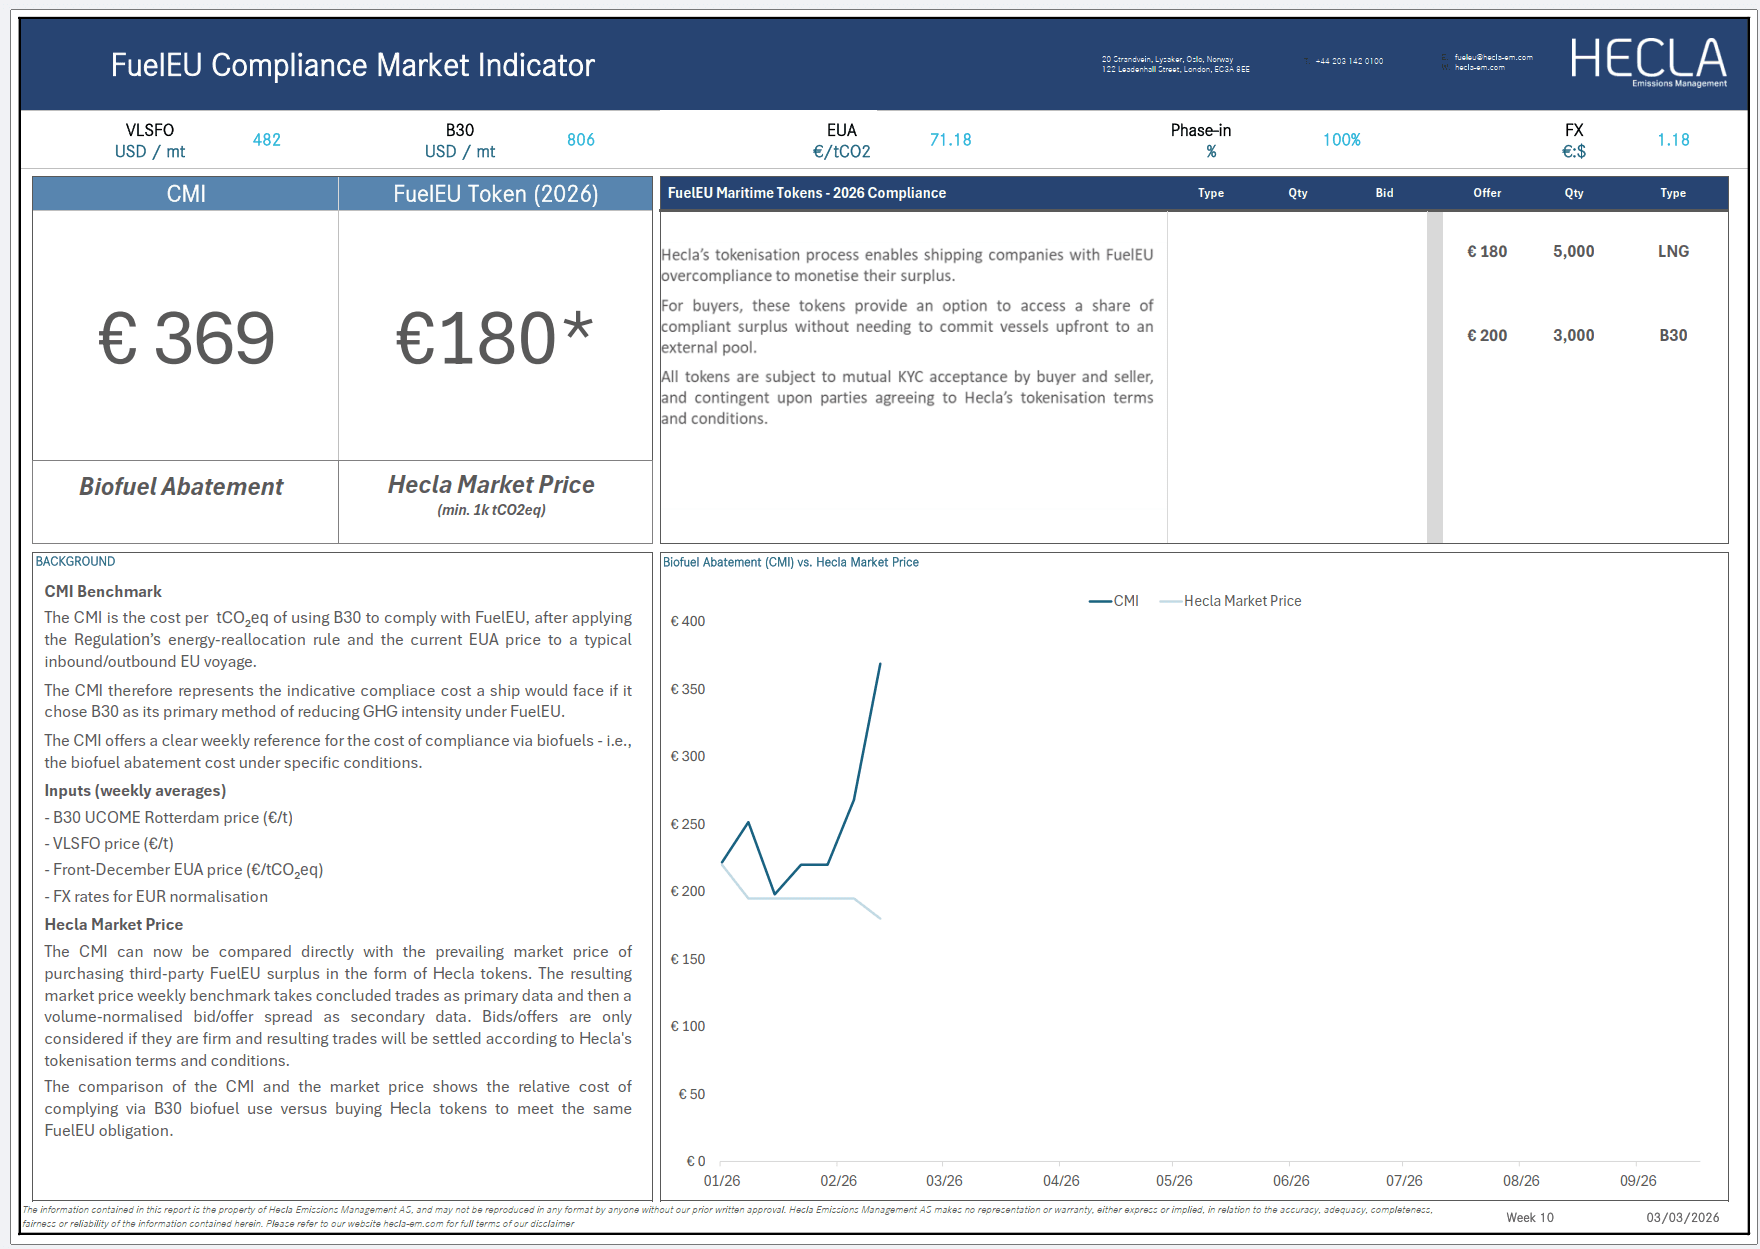Click the € 400 y-axis label
This screenshot has width=1760, height=1249.
coord(688,621)
